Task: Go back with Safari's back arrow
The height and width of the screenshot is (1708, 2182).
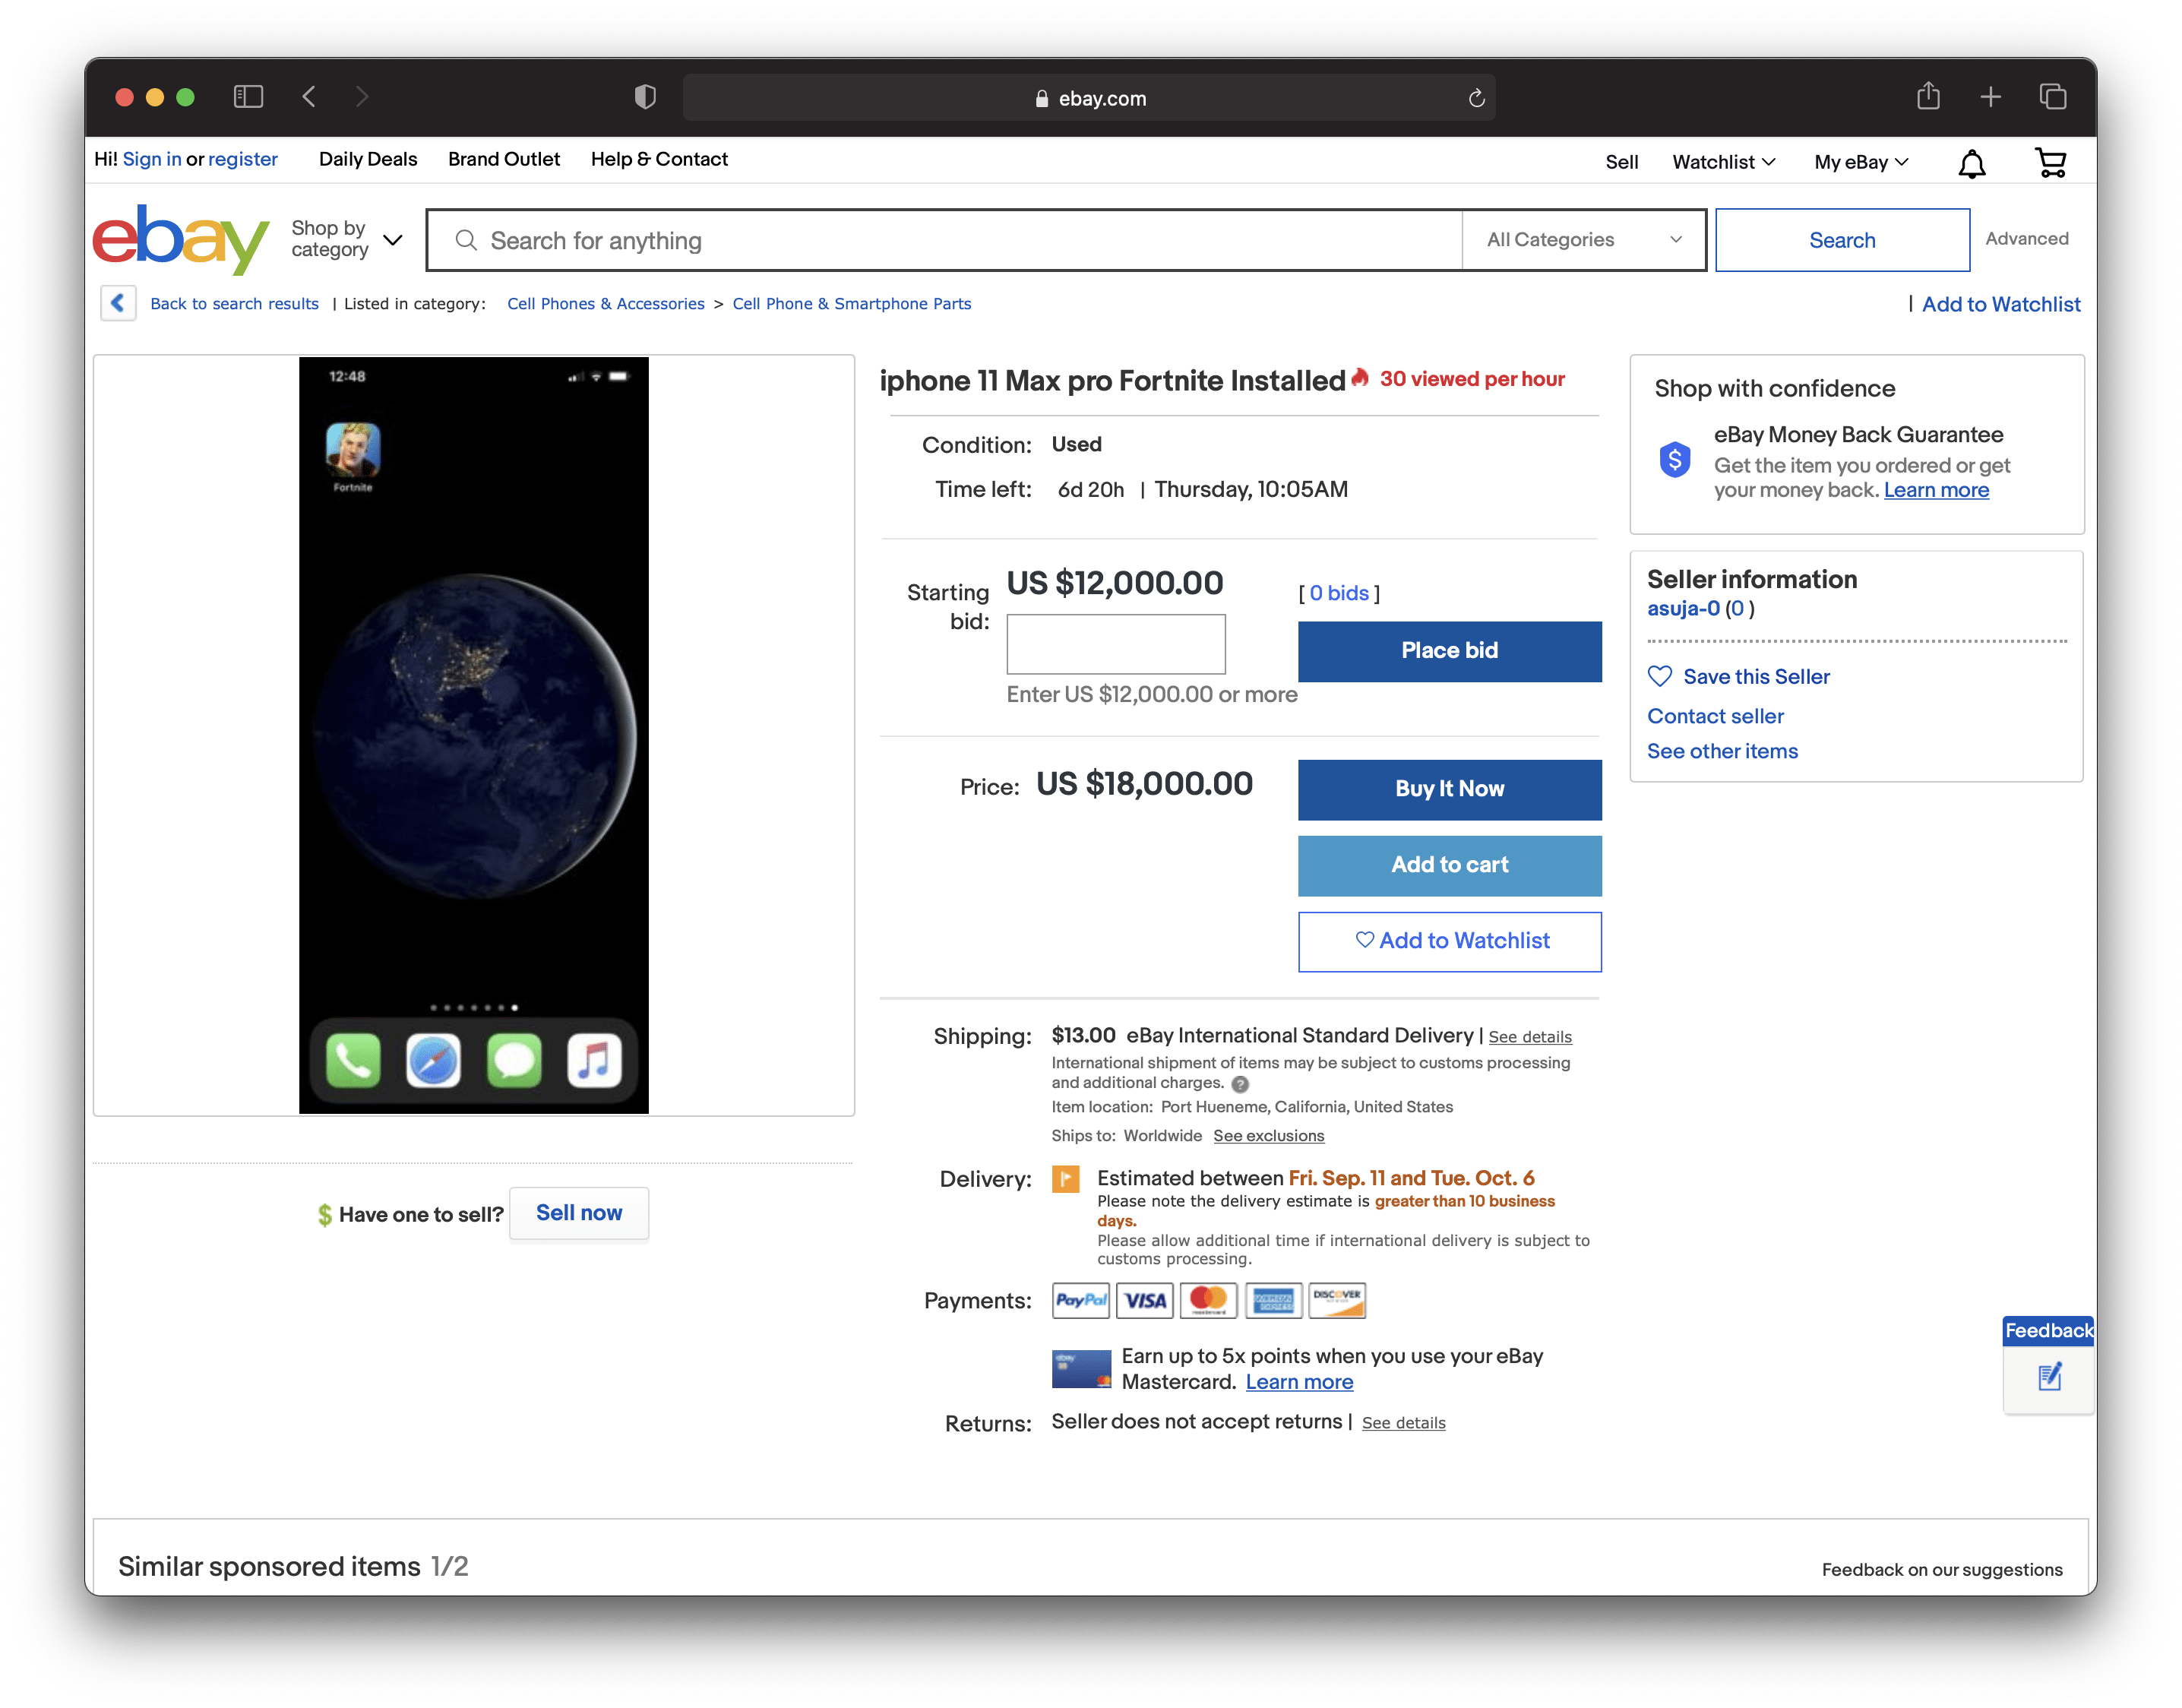Action: point(309,97)
